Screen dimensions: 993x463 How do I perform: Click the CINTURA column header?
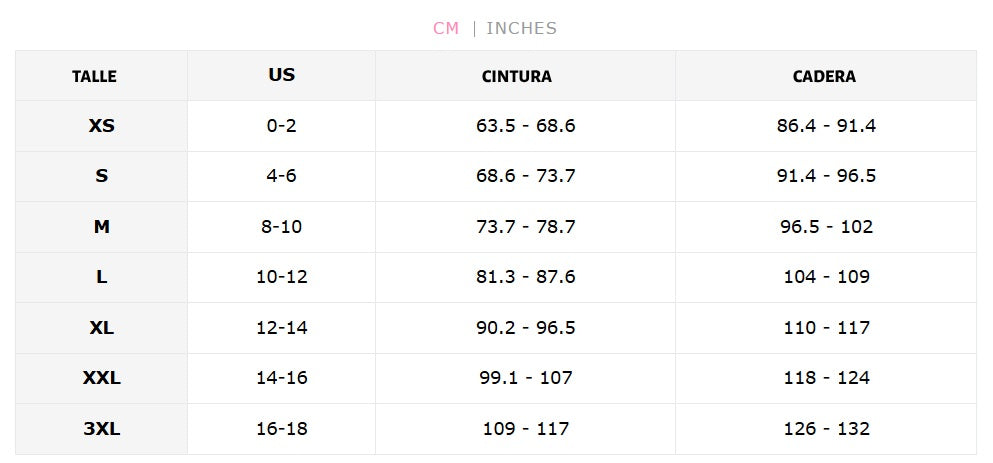tap(516, 76)
